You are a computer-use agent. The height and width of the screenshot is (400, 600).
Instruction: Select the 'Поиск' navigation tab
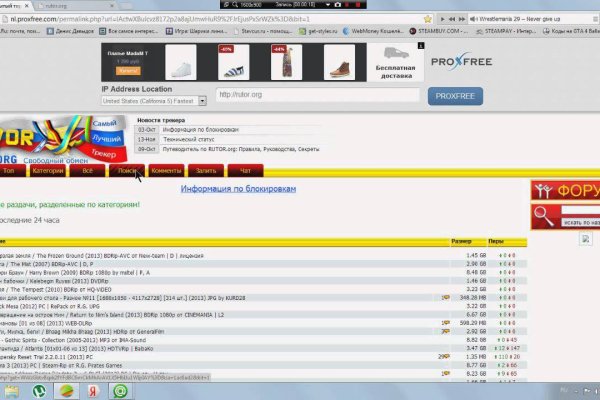(x=127, y=171)
